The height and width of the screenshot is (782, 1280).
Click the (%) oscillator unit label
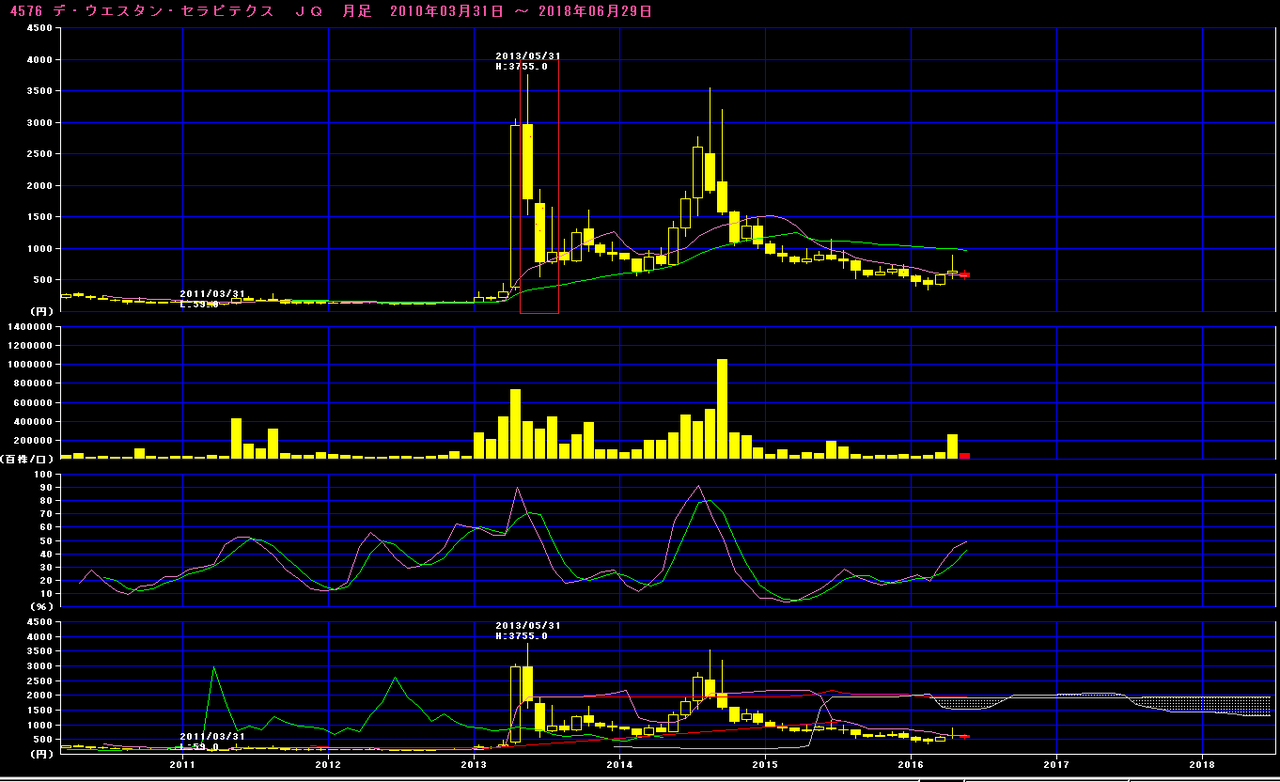point(42,605)
